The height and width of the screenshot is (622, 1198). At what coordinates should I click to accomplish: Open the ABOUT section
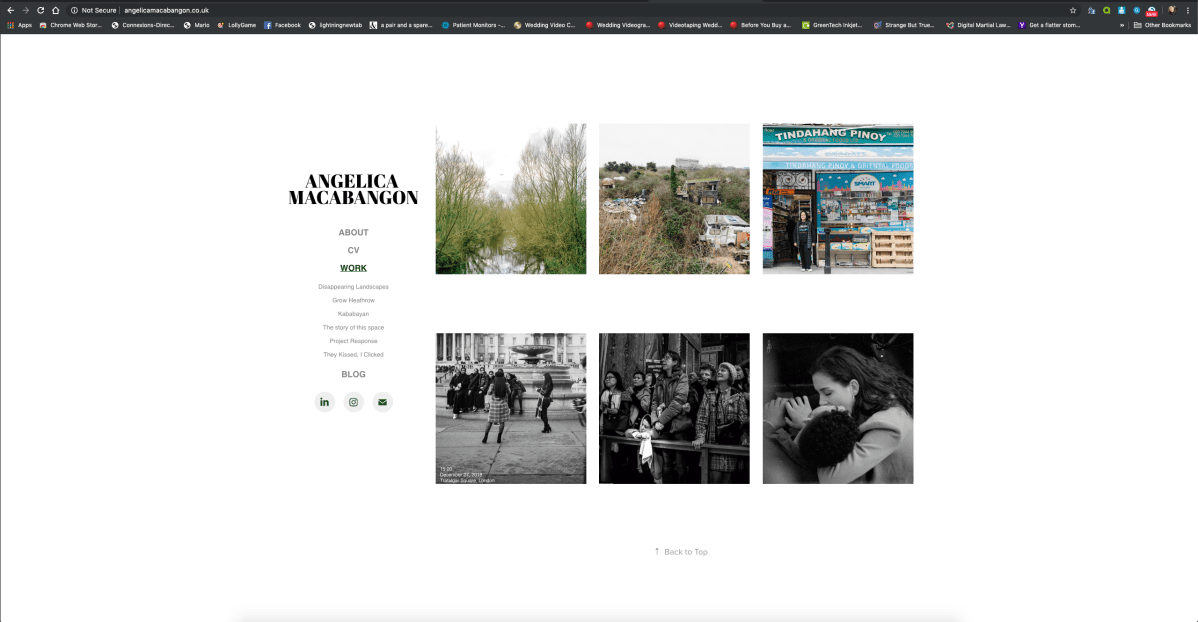point(353,231)
